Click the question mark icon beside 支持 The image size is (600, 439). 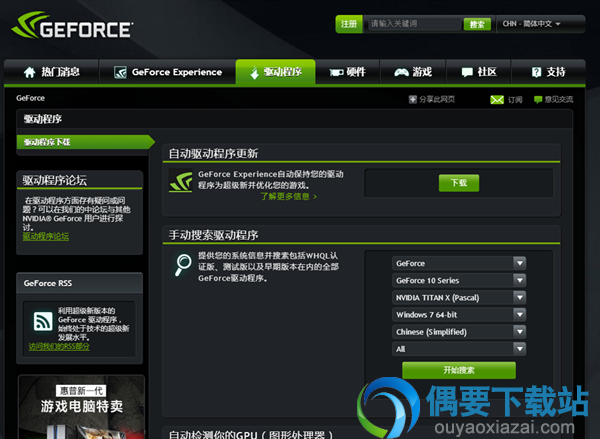[x=536, y=72]
